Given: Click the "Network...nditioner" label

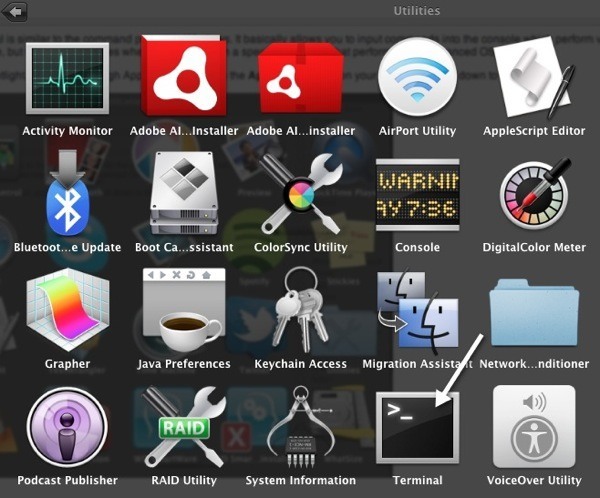Looking at the screenshot, I should pyautogui.click(x=534, y=364).
